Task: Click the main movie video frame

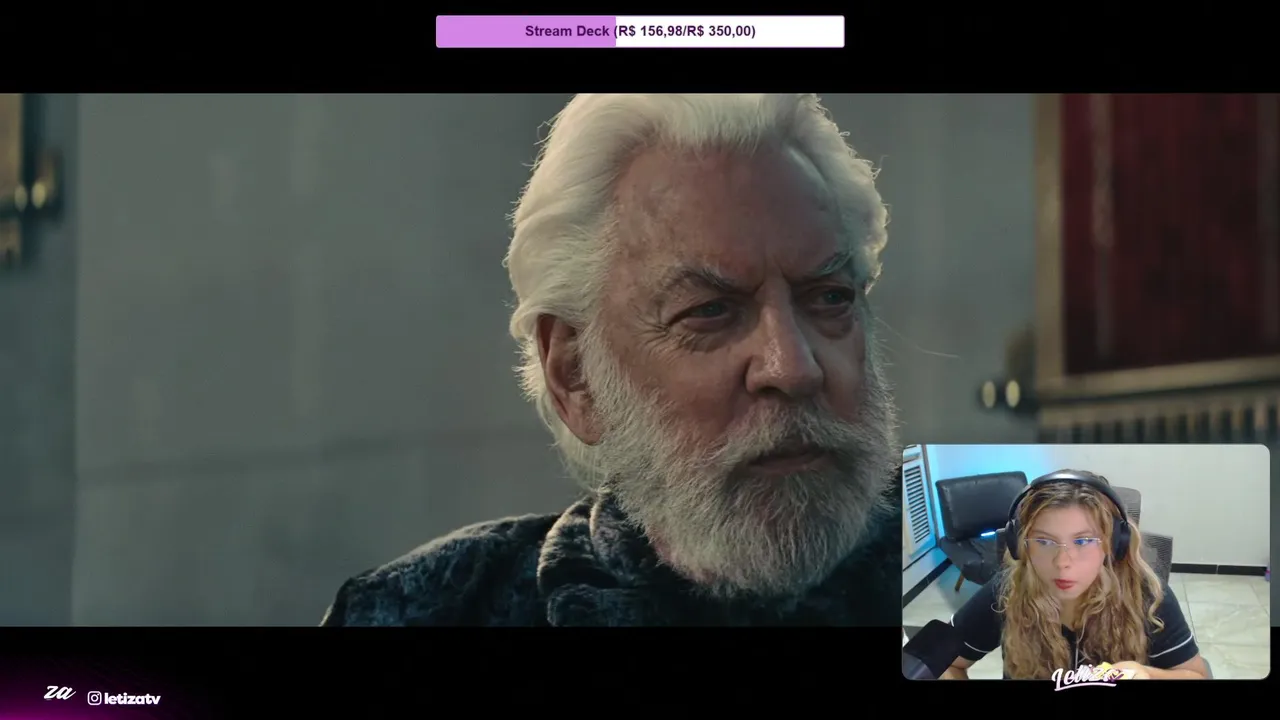Action: click(x=640, y=360)
